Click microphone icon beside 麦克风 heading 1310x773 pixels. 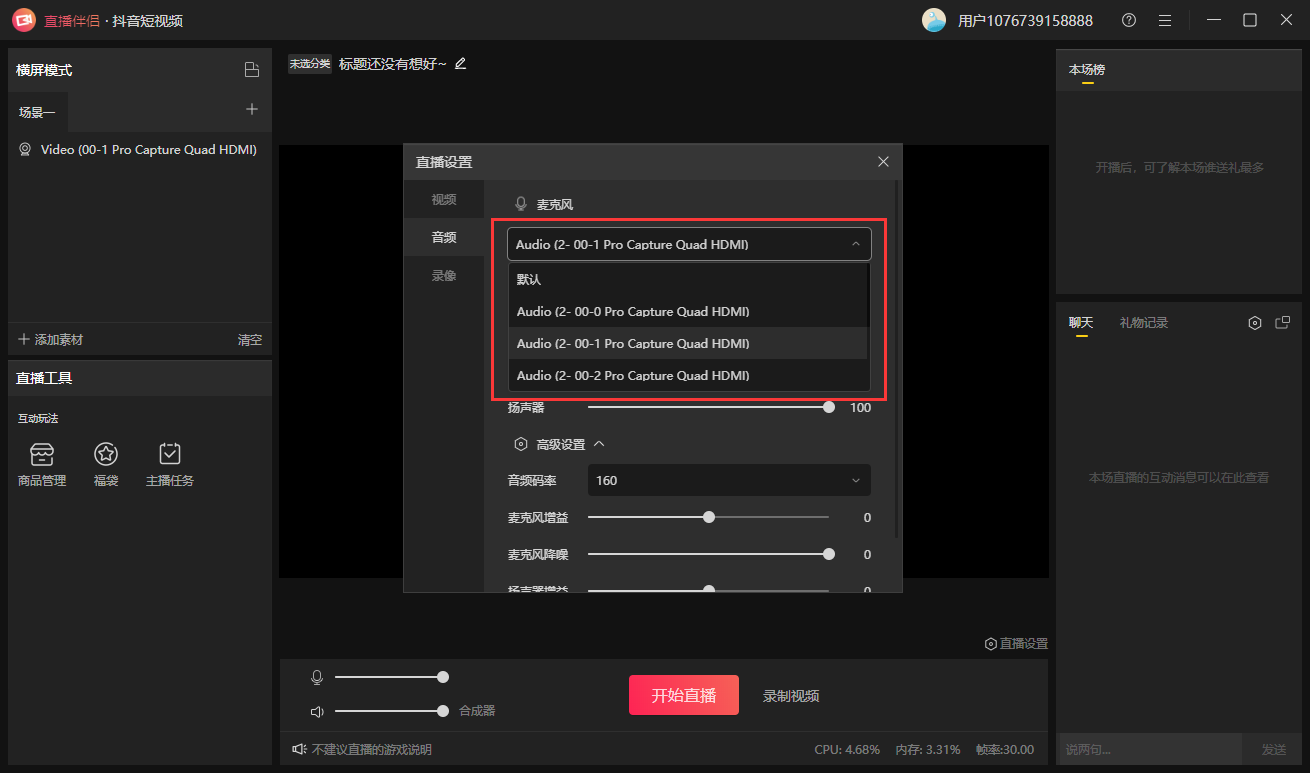point(521,204)
